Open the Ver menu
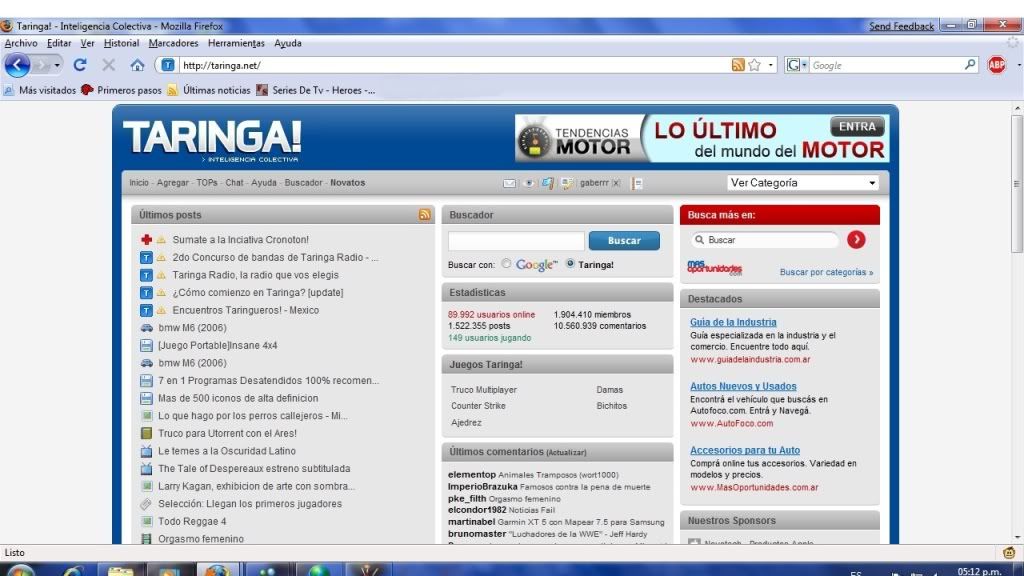 [88, 43]
